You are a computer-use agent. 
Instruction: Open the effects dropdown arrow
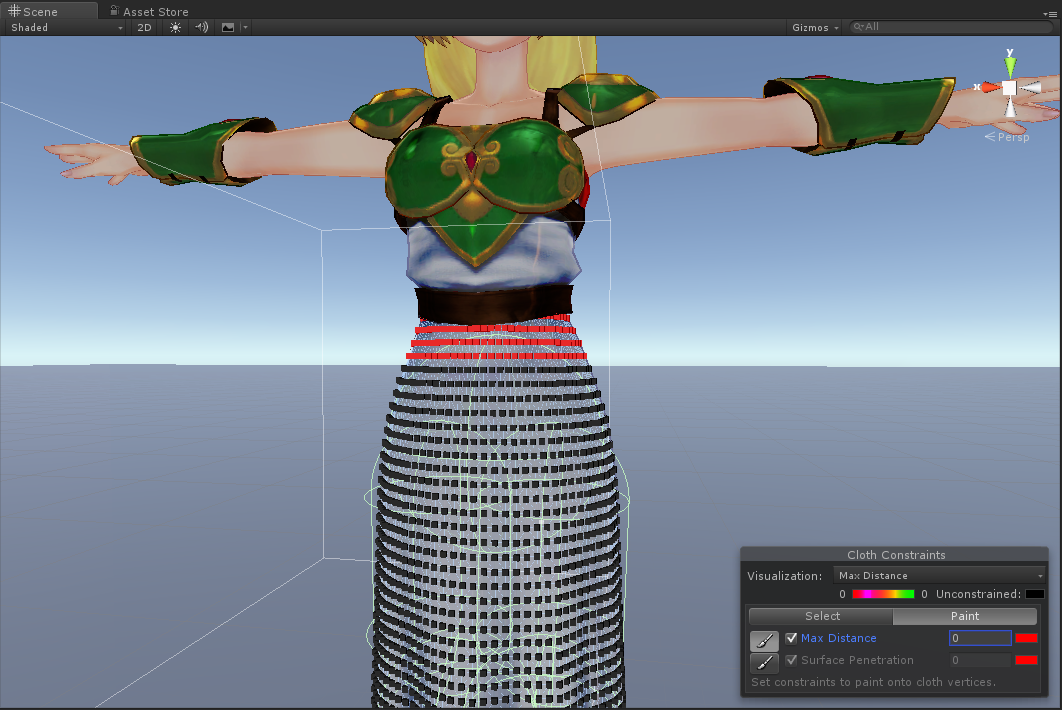[245, 27]
